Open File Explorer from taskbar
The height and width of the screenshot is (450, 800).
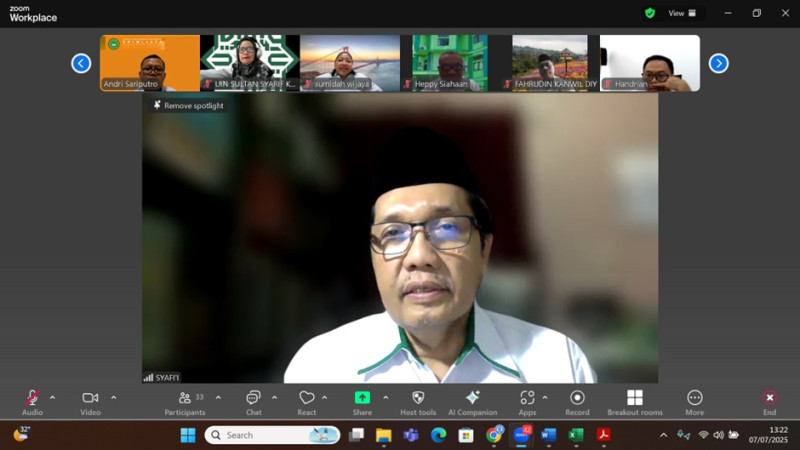pos(383,435)
